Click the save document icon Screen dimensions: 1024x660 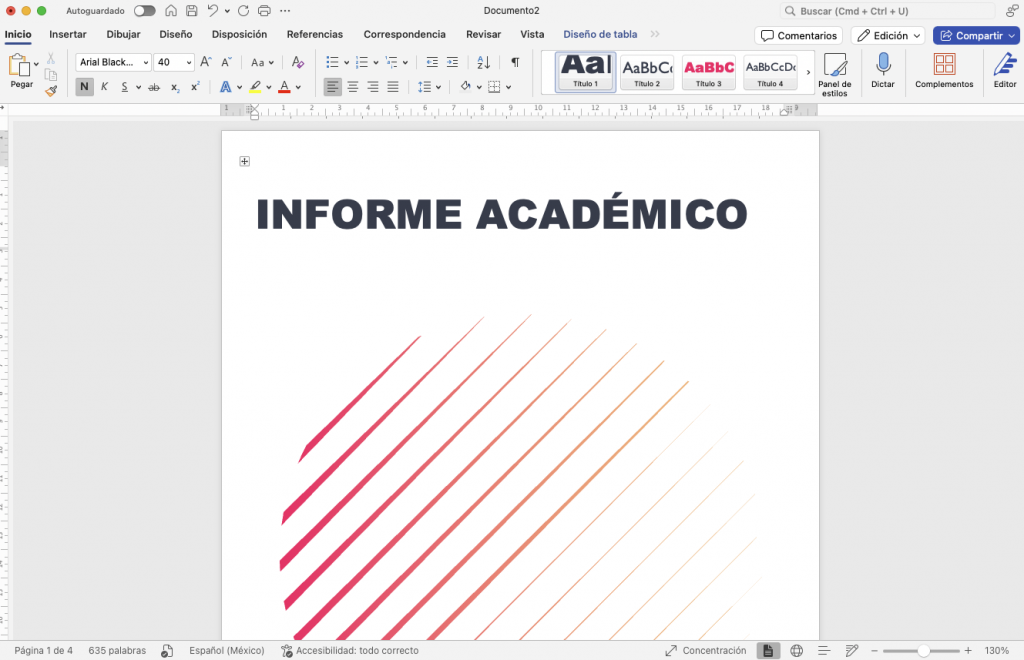click(x=191, y=11)
